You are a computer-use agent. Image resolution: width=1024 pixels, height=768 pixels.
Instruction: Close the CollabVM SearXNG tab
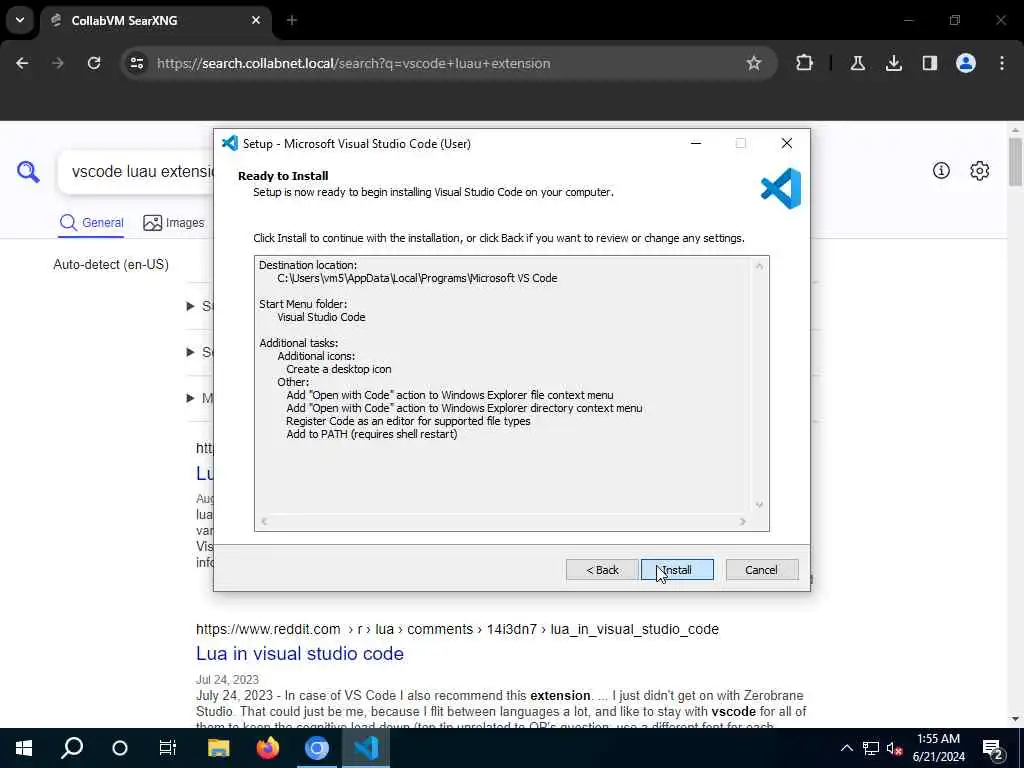click(256, 20)
